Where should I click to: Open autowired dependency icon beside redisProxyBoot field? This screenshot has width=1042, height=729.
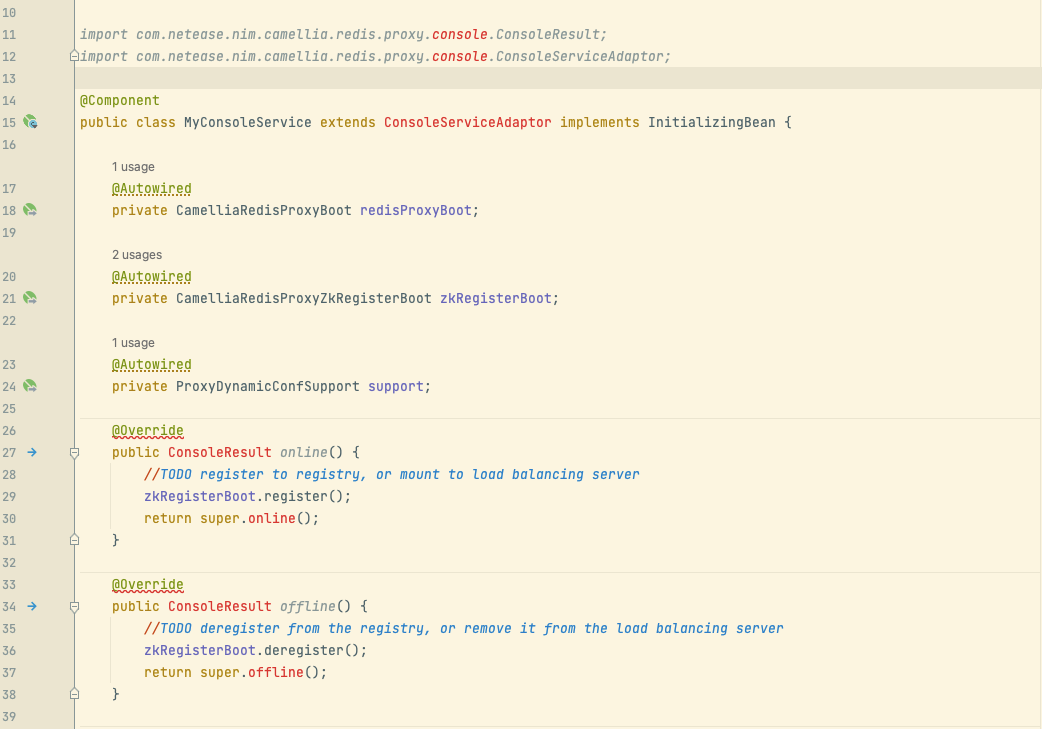[x=30, y=210]
